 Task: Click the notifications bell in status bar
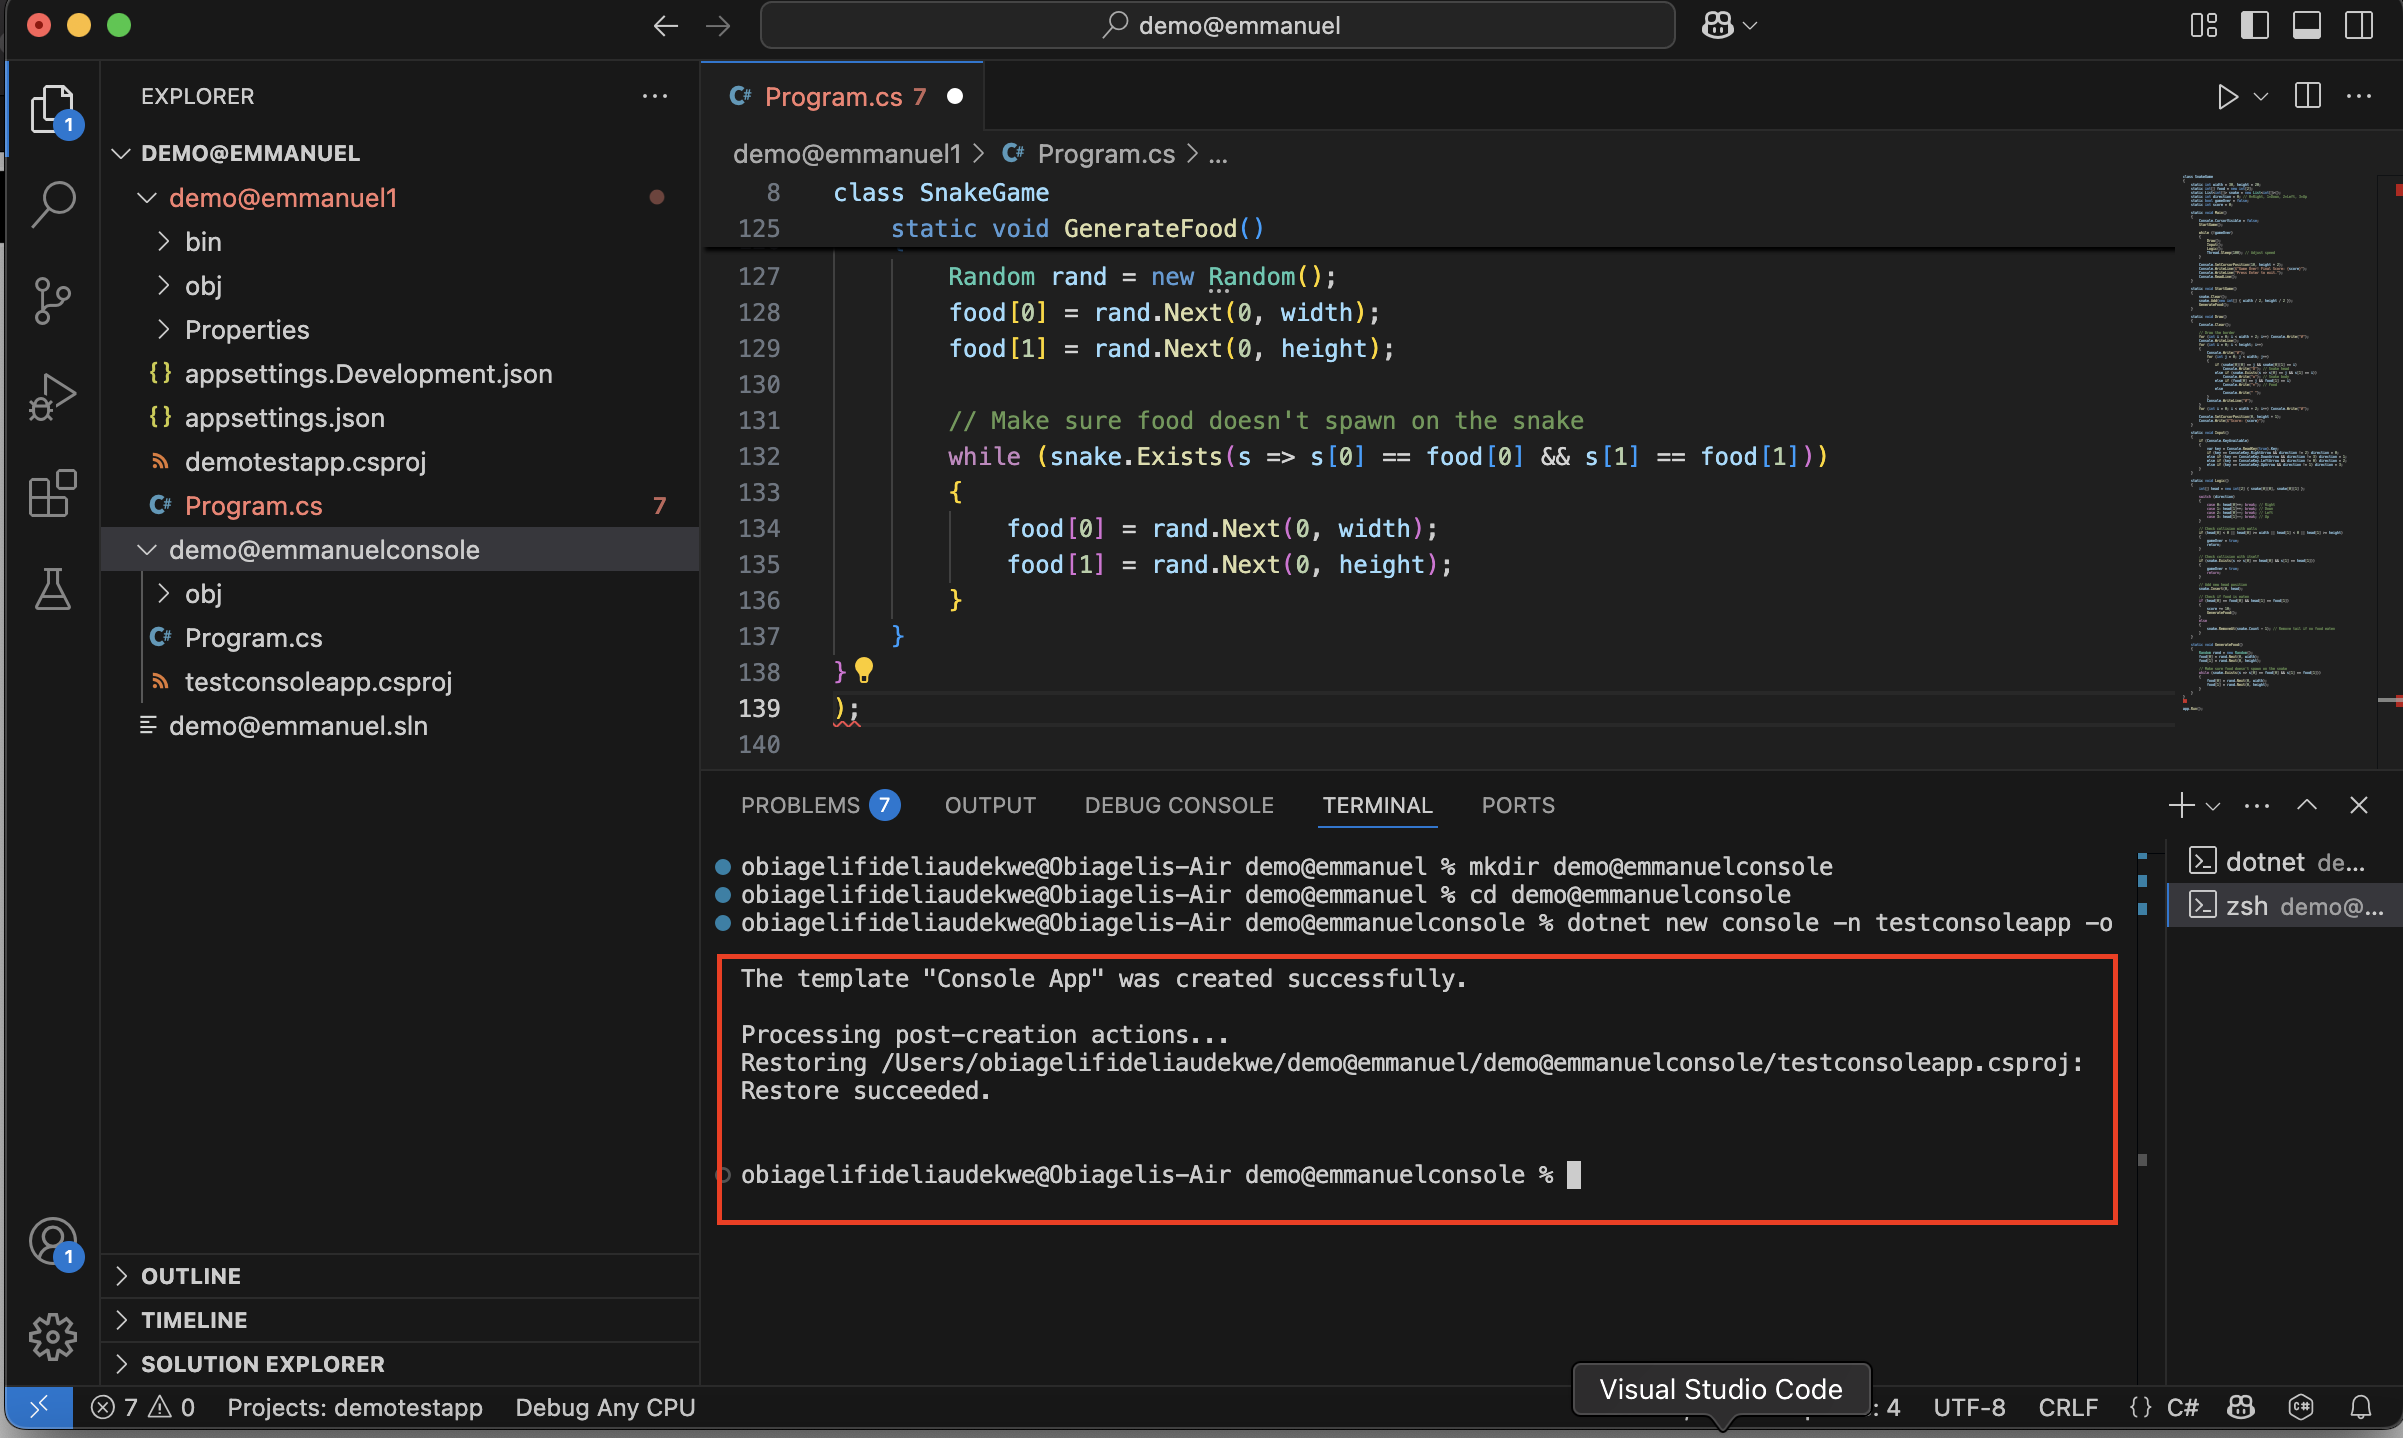click(x=2361, y=1407)
